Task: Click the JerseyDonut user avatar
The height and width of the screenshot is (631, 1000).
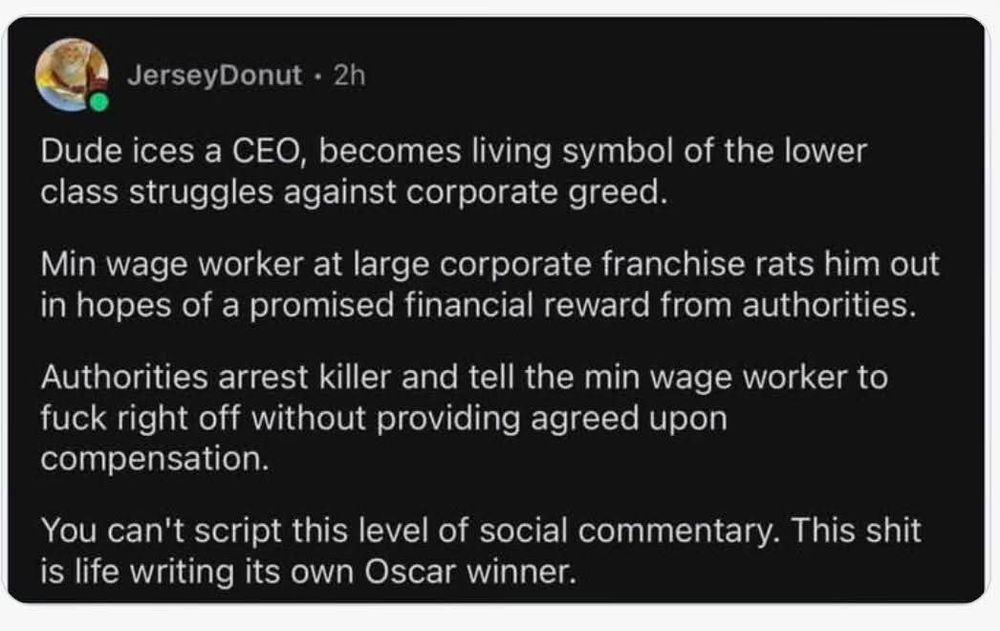Action: pos(71,73)
